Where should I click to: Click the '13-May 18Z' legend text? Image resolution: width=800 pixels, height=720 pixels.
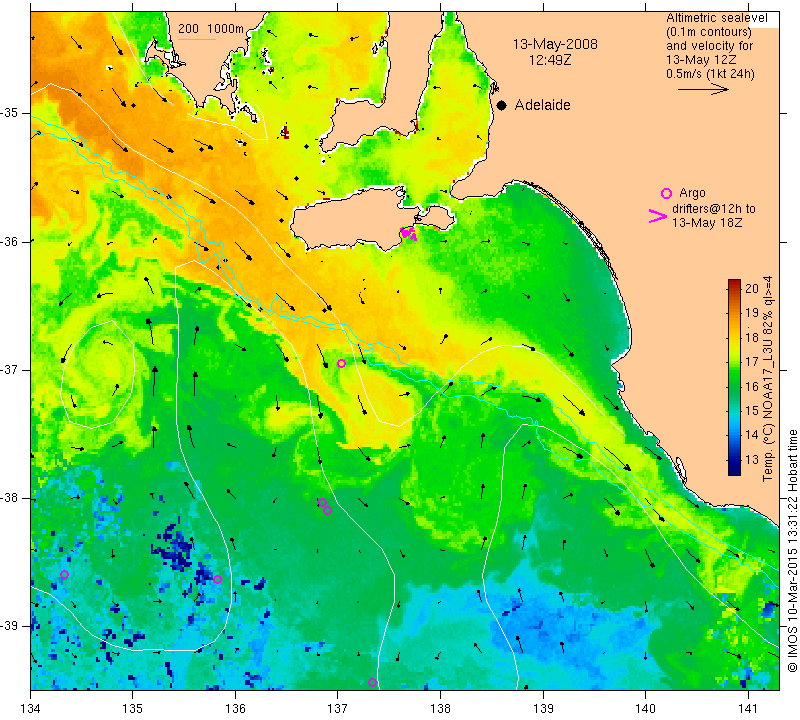[x=707, y=222]
